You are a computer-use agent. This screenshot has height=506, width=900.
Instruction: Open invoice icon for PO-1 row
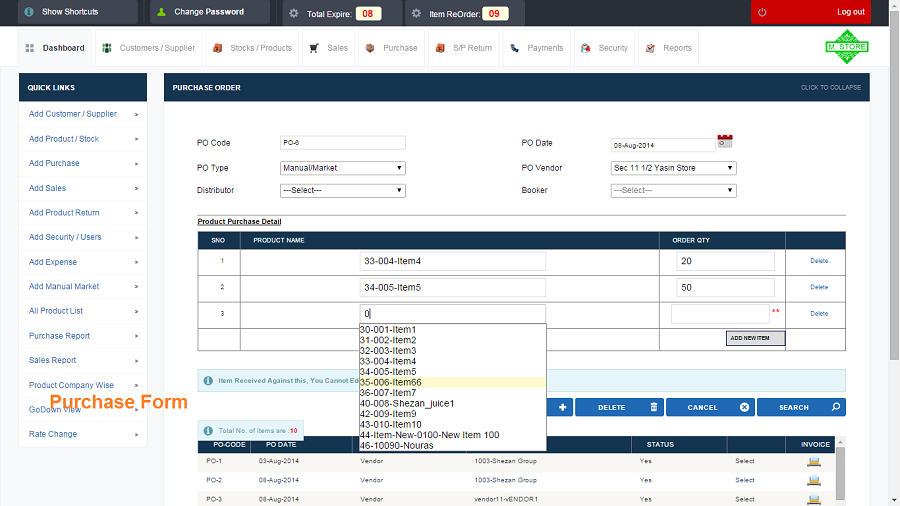(x=814, y=461)
